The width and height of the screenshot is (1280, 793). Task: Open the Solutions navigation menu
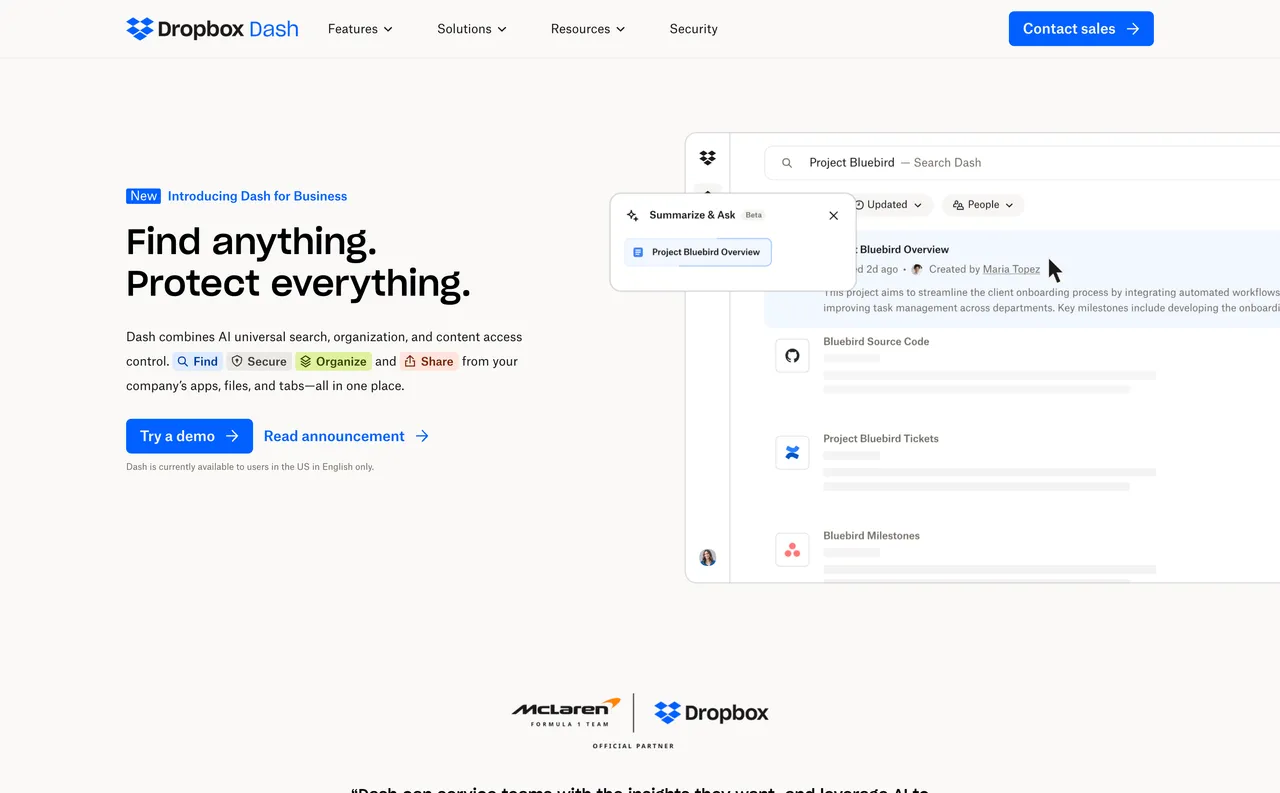(x=471, y=29)
